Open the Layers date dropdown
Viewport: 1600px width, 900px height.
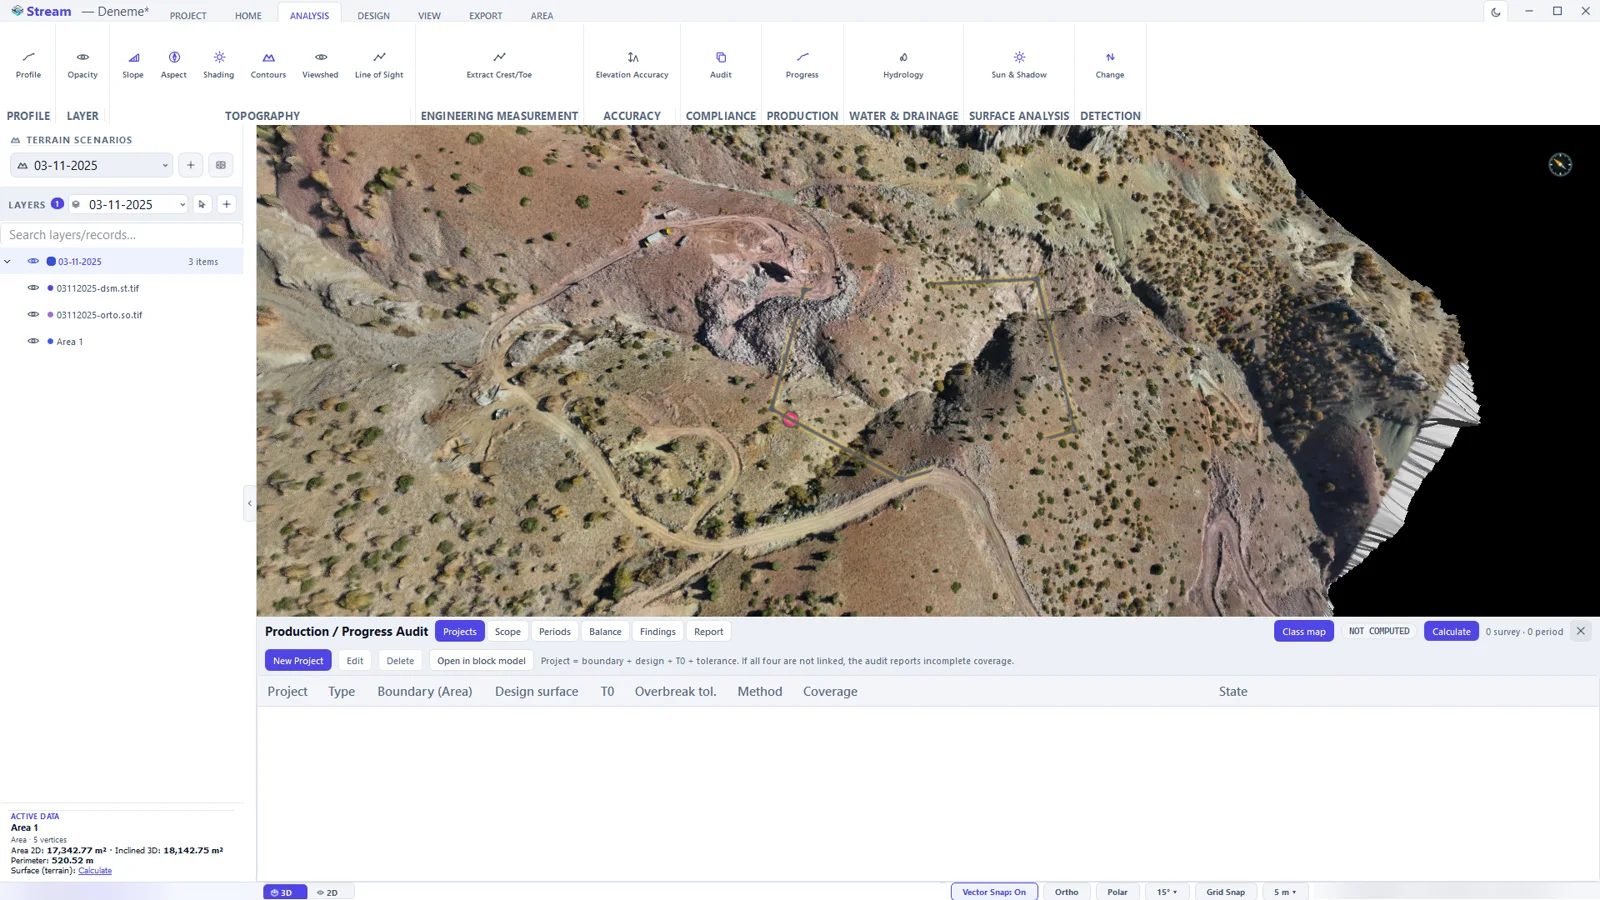point(128,204)
